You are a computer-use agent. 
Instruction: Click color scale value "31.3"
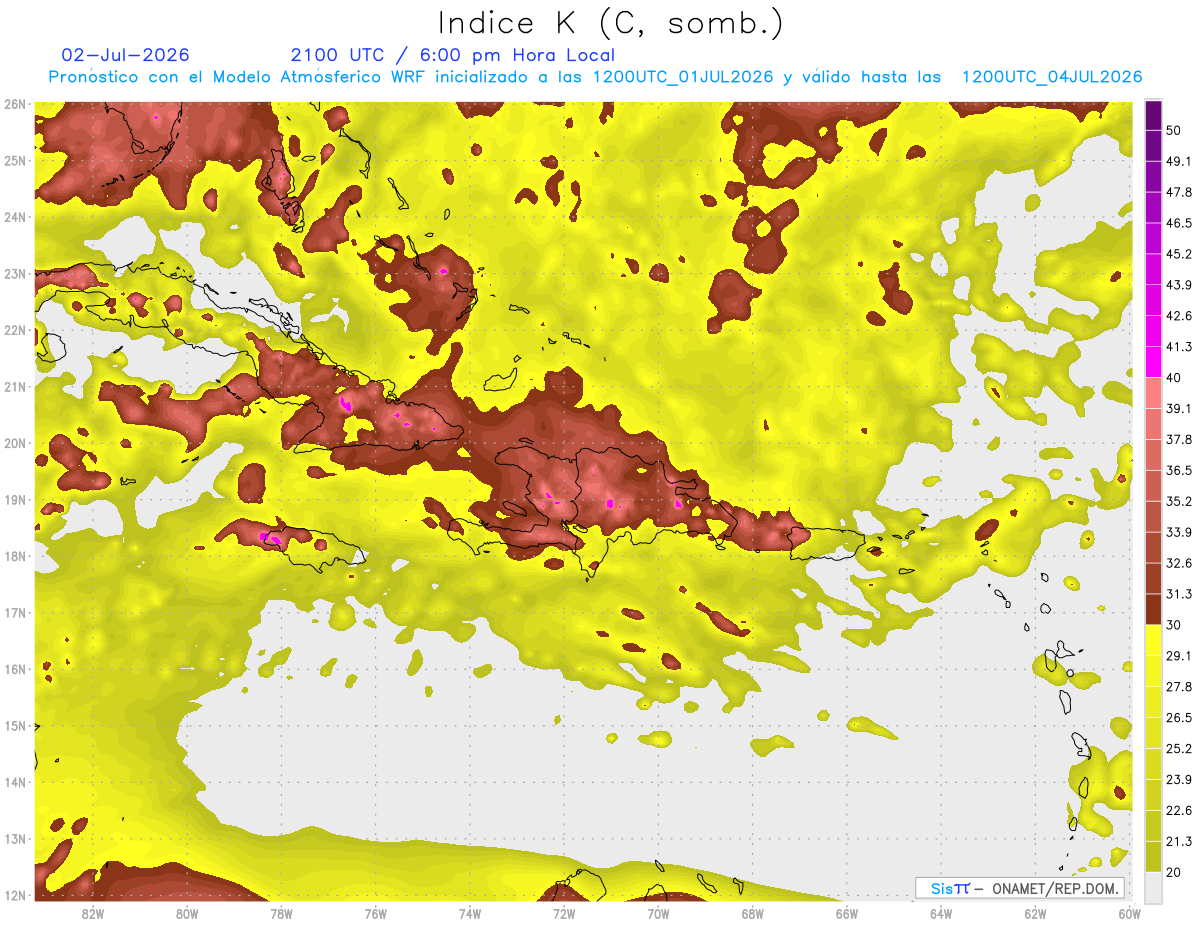[x=1180, y=593]
